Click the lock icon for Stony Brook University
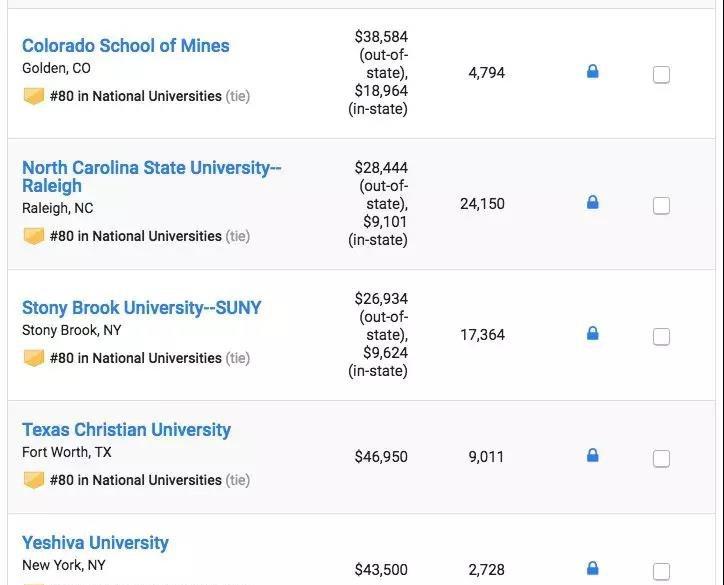 pos(592,334)
